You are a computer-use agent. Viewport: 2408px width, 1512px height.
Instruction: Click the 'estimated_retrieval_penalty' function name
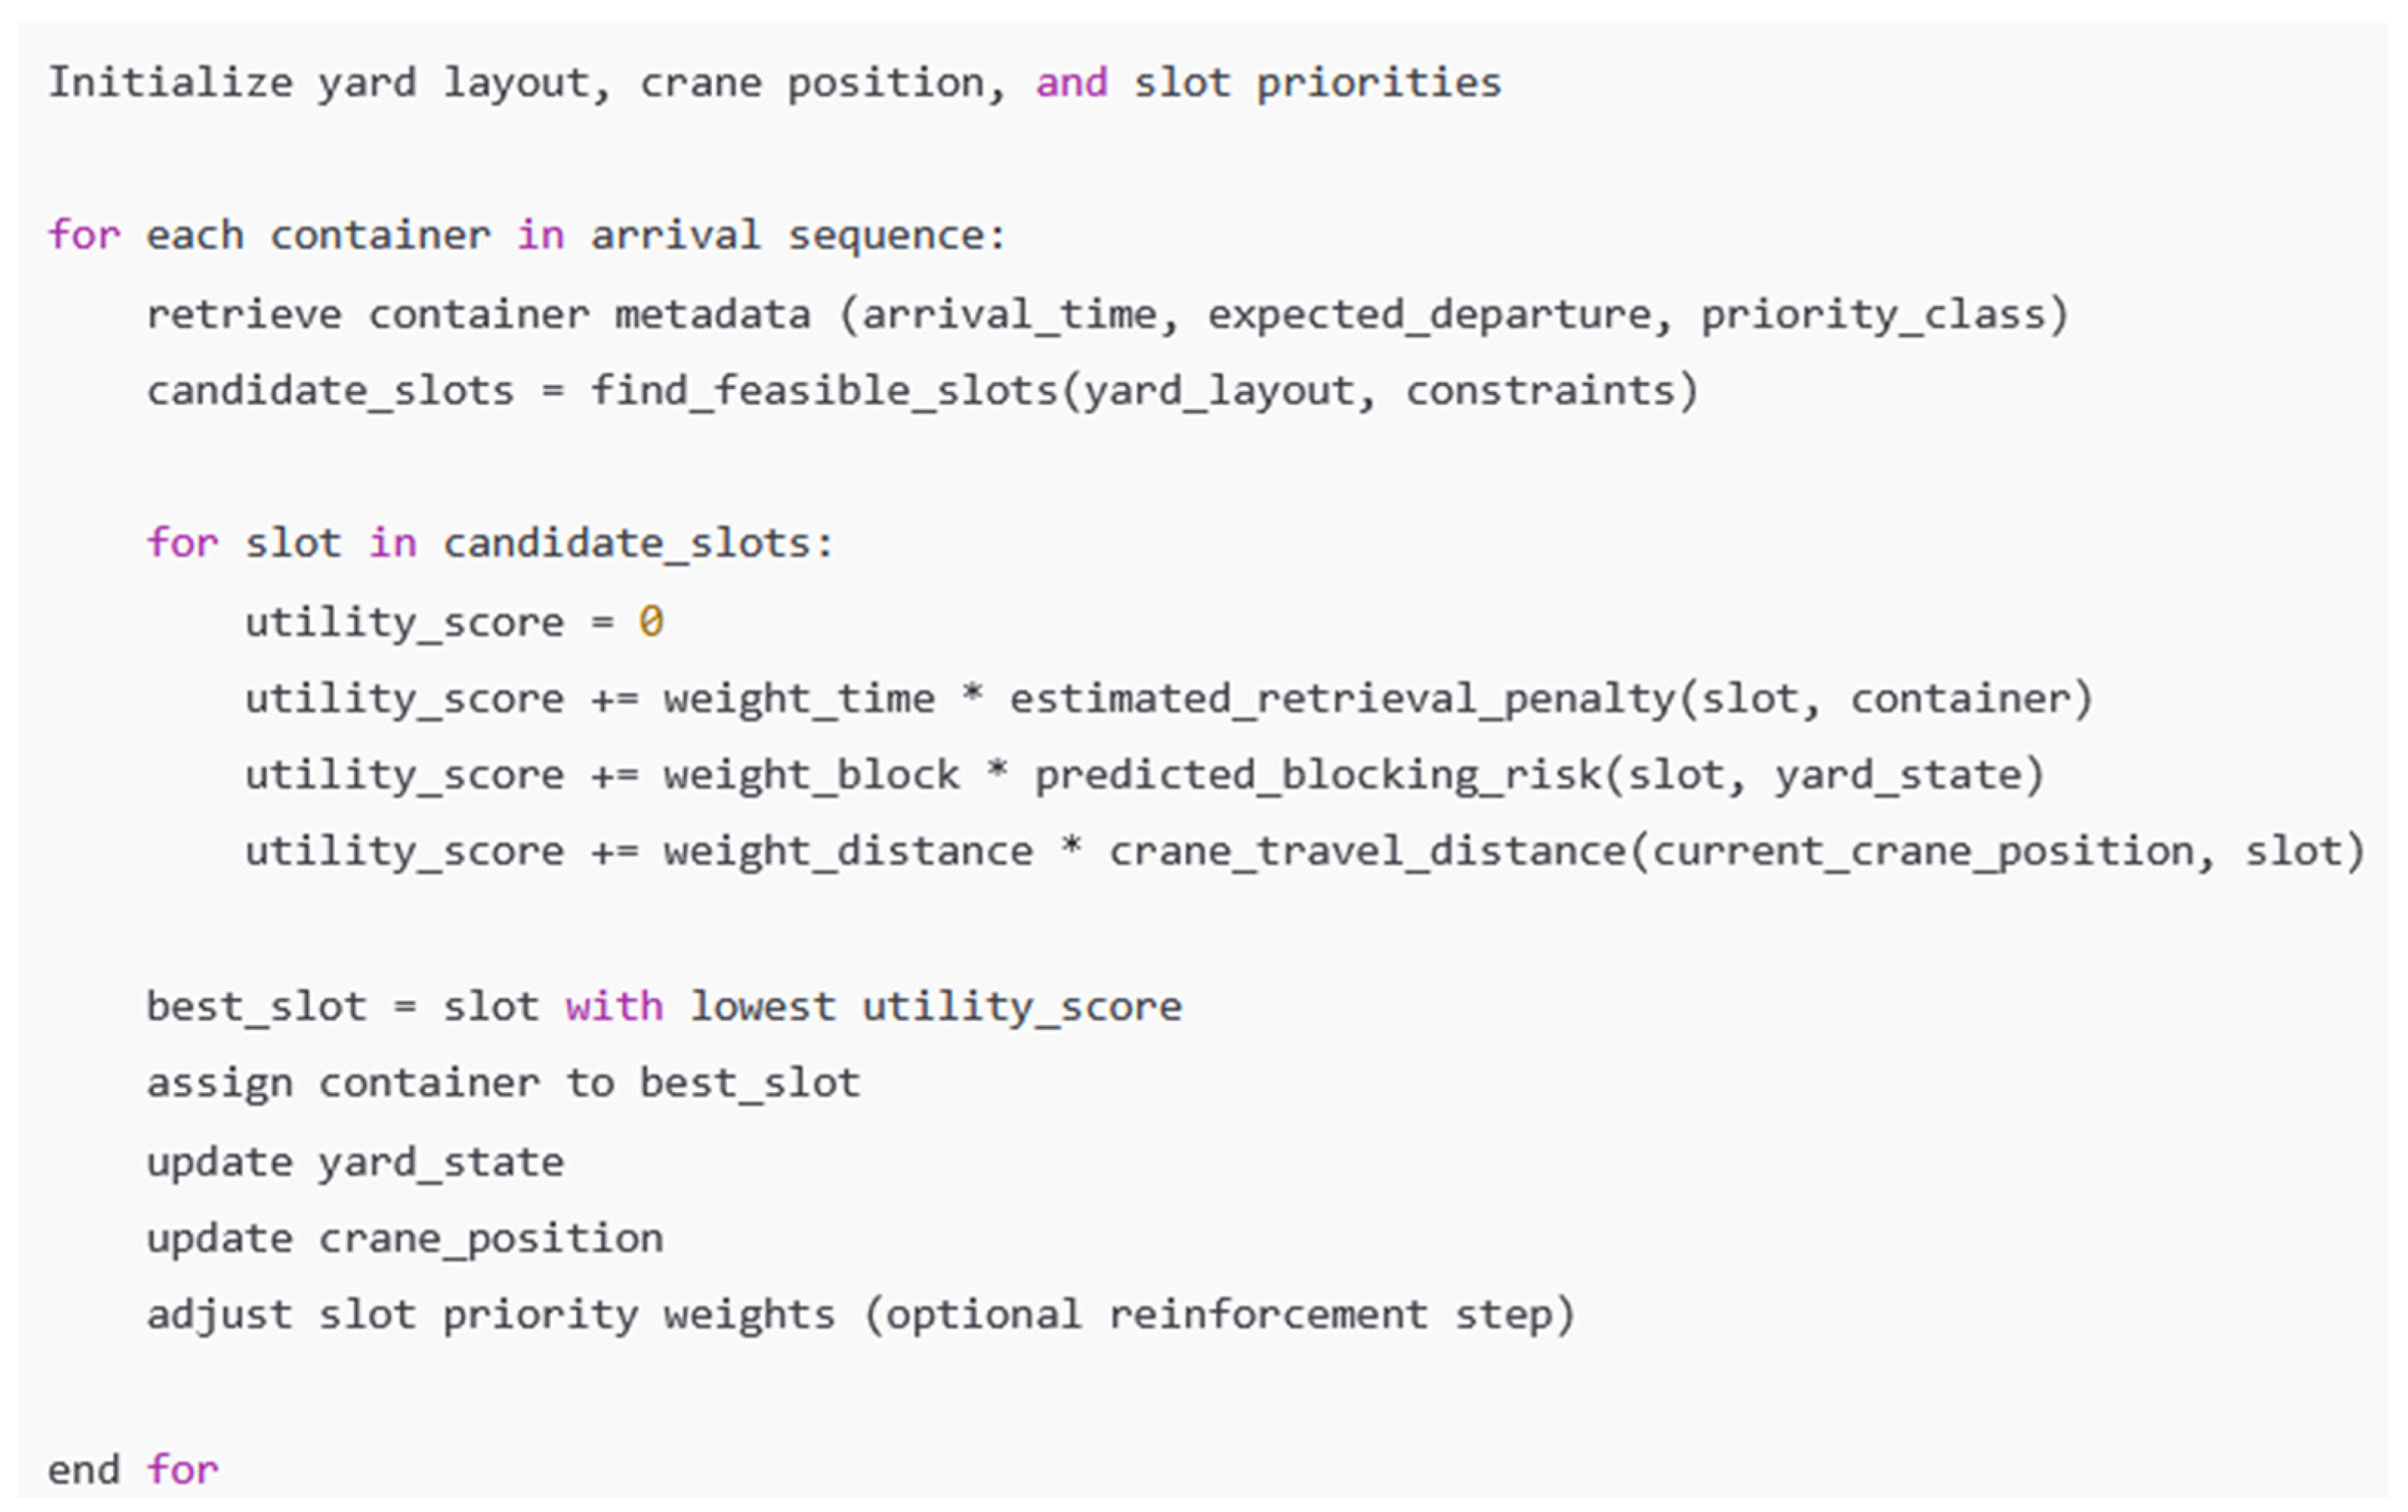click(1342, 698)
